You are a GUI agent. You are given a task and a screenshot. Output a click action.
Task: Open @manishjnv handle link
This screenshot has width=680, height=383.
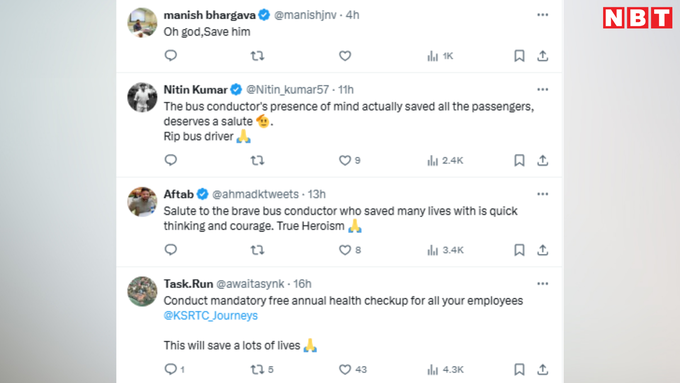coord(305,15)
